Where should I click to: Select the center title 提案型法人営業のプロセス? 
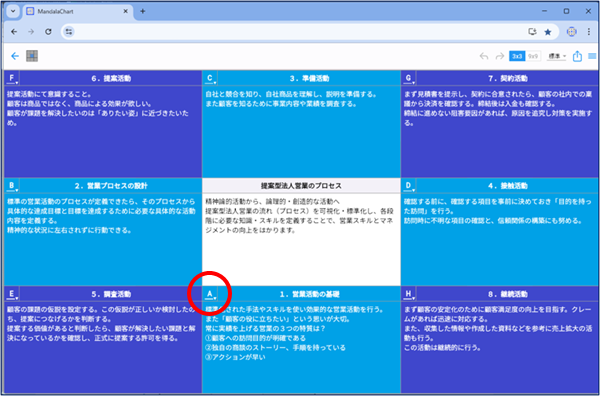pos(301,186)
